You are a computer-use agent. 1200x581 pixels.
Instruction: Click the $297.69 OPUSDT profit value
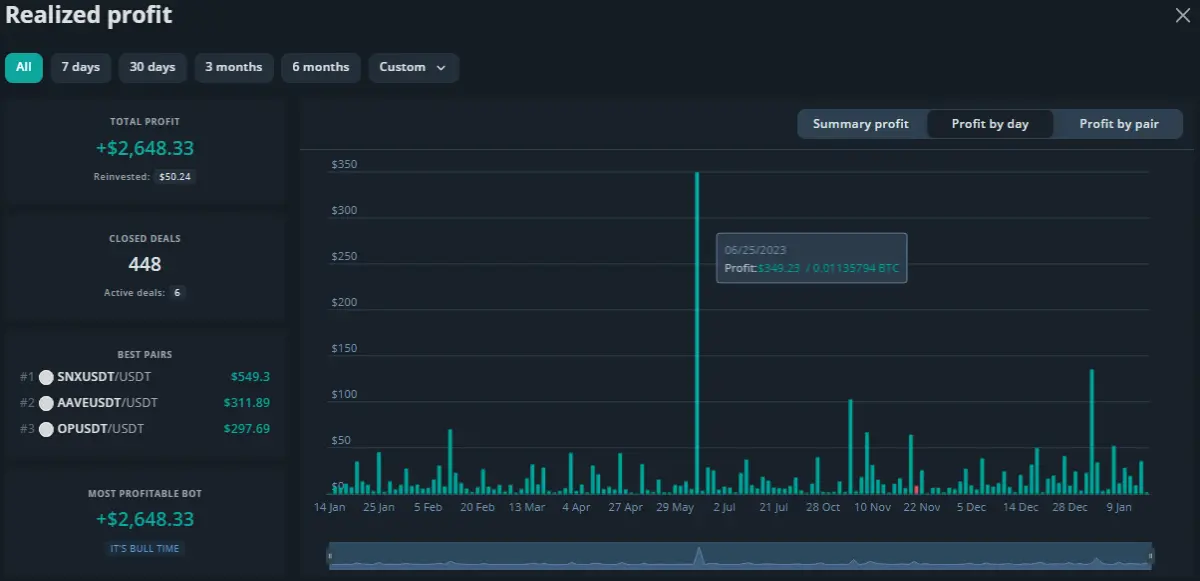[247, 429]
